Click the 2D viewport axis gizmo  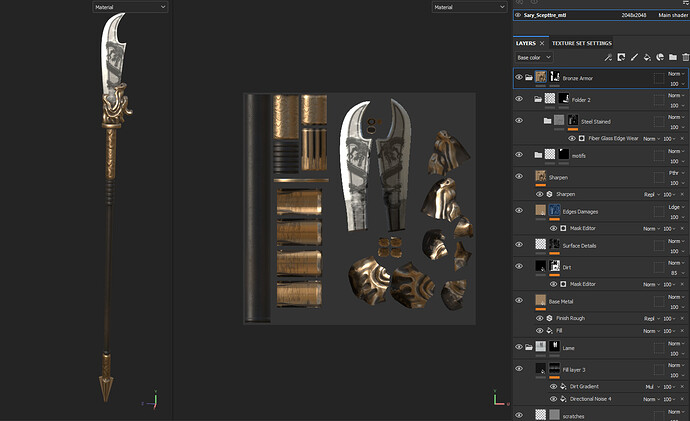(x=500, y=398)
